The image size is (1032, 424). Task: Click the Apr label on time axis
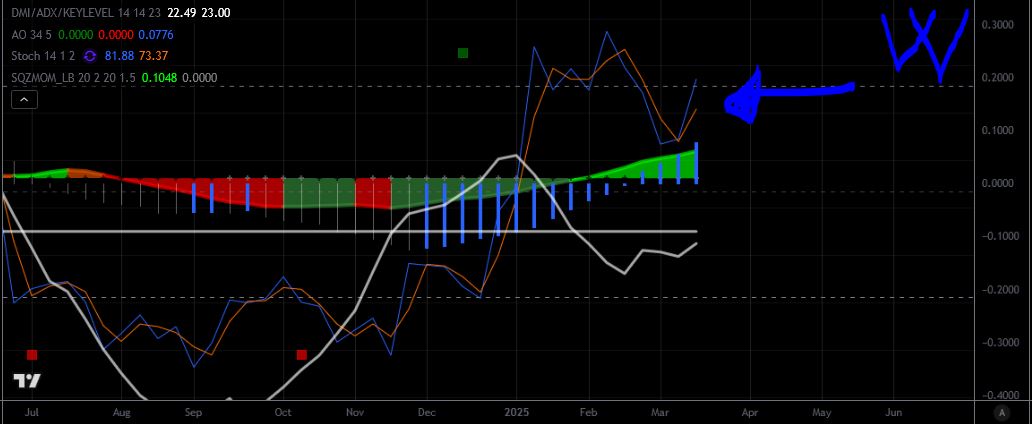click(x=750, y=412)
